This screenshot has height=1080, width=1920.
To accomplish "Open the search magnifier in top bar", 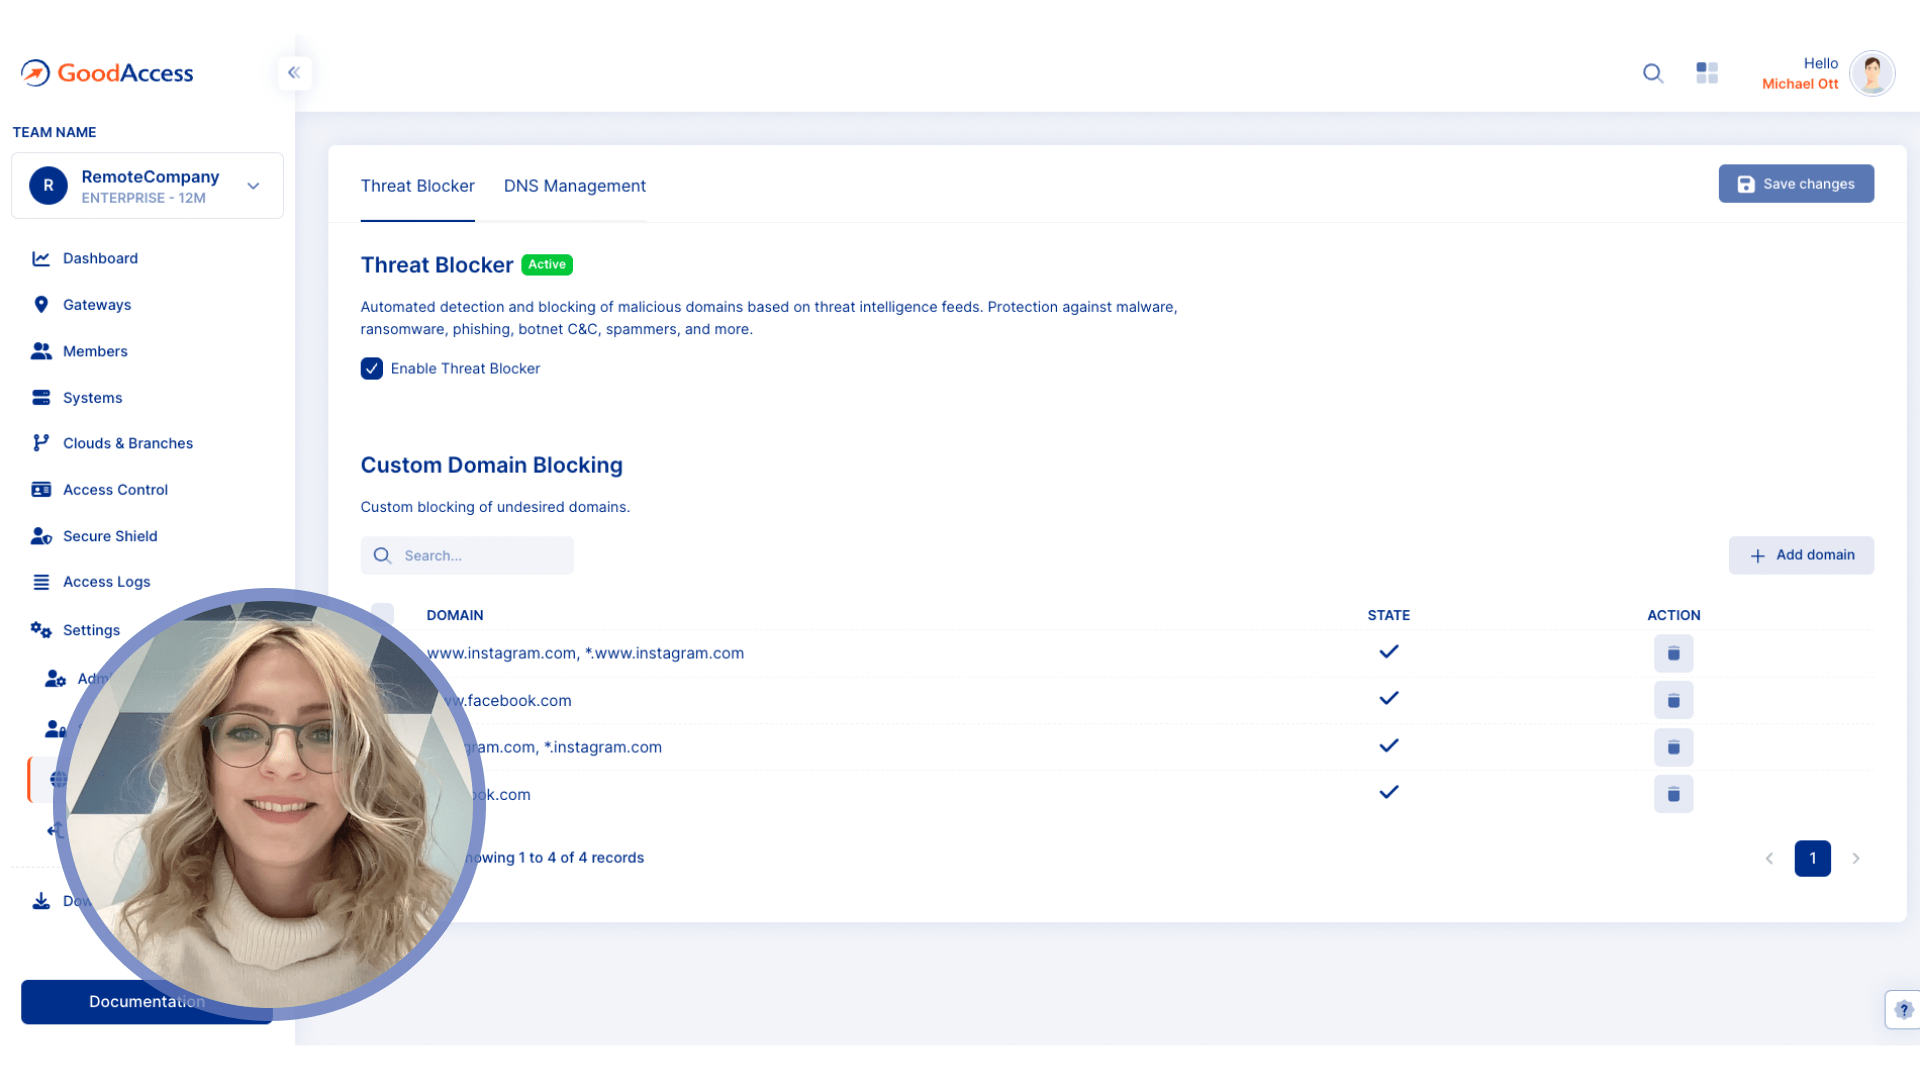I will tap(1652, 73).
